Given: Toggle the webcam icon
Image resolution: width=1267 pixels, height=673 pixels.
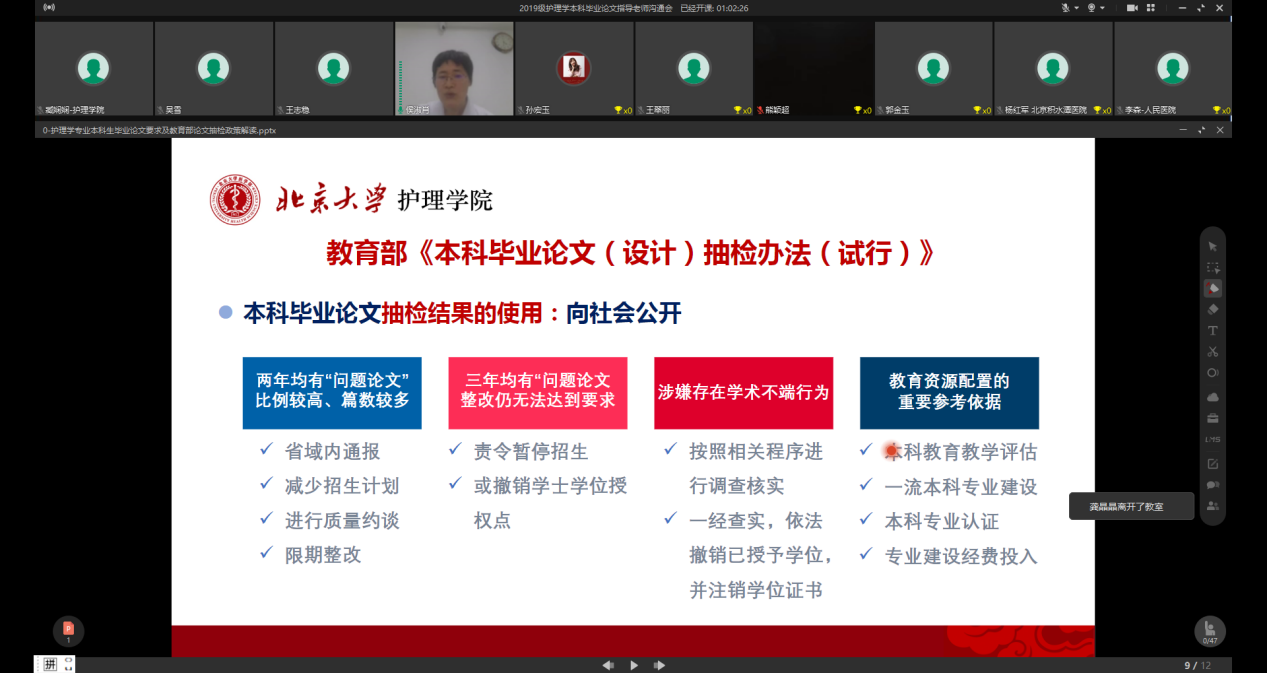Looking at the screenshot, I should (1091, 8).
